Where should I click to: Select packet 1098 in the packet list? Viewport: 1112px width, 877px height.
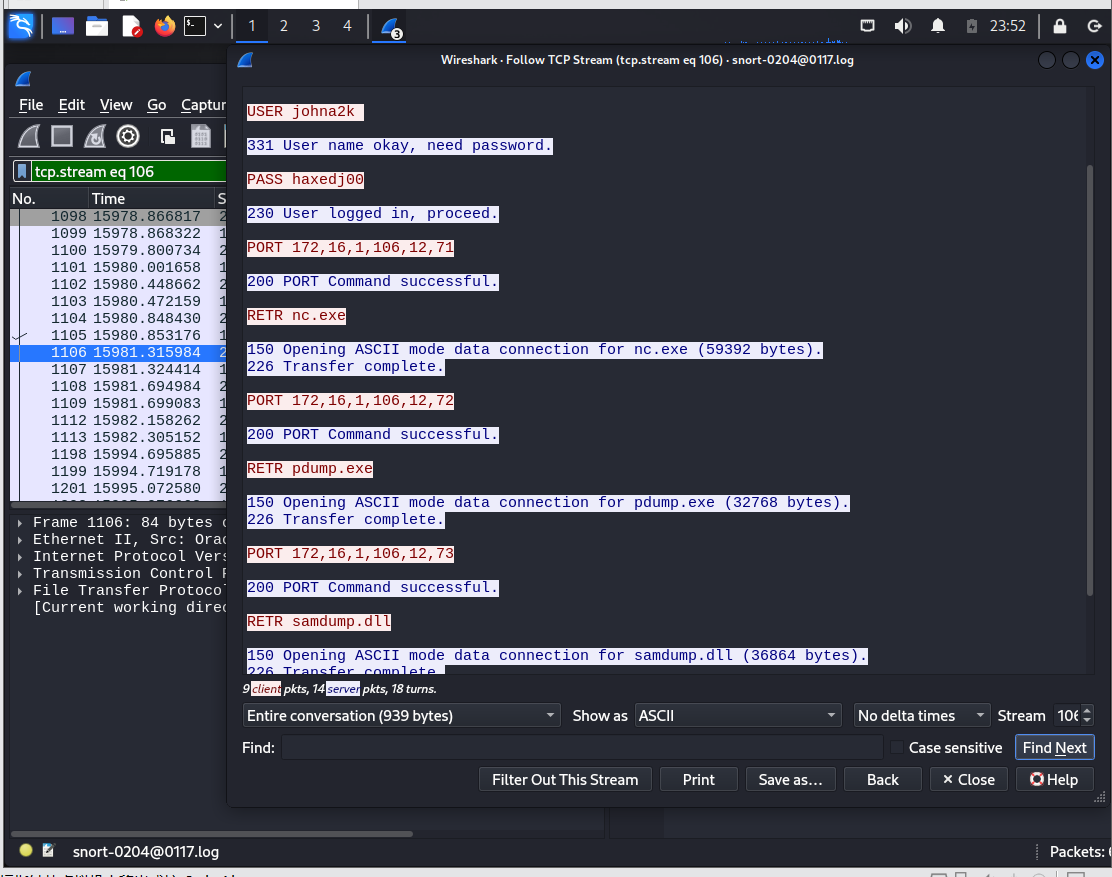pyautogui.click(x=118, y=216)
